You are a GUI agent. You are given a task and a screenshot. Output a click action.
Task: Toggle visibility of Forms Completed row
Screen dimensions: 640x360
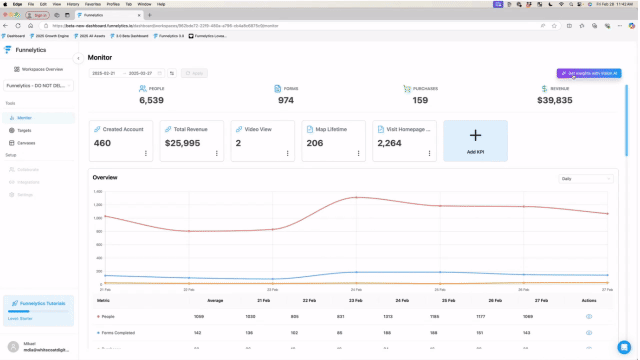tap(589, 333)
